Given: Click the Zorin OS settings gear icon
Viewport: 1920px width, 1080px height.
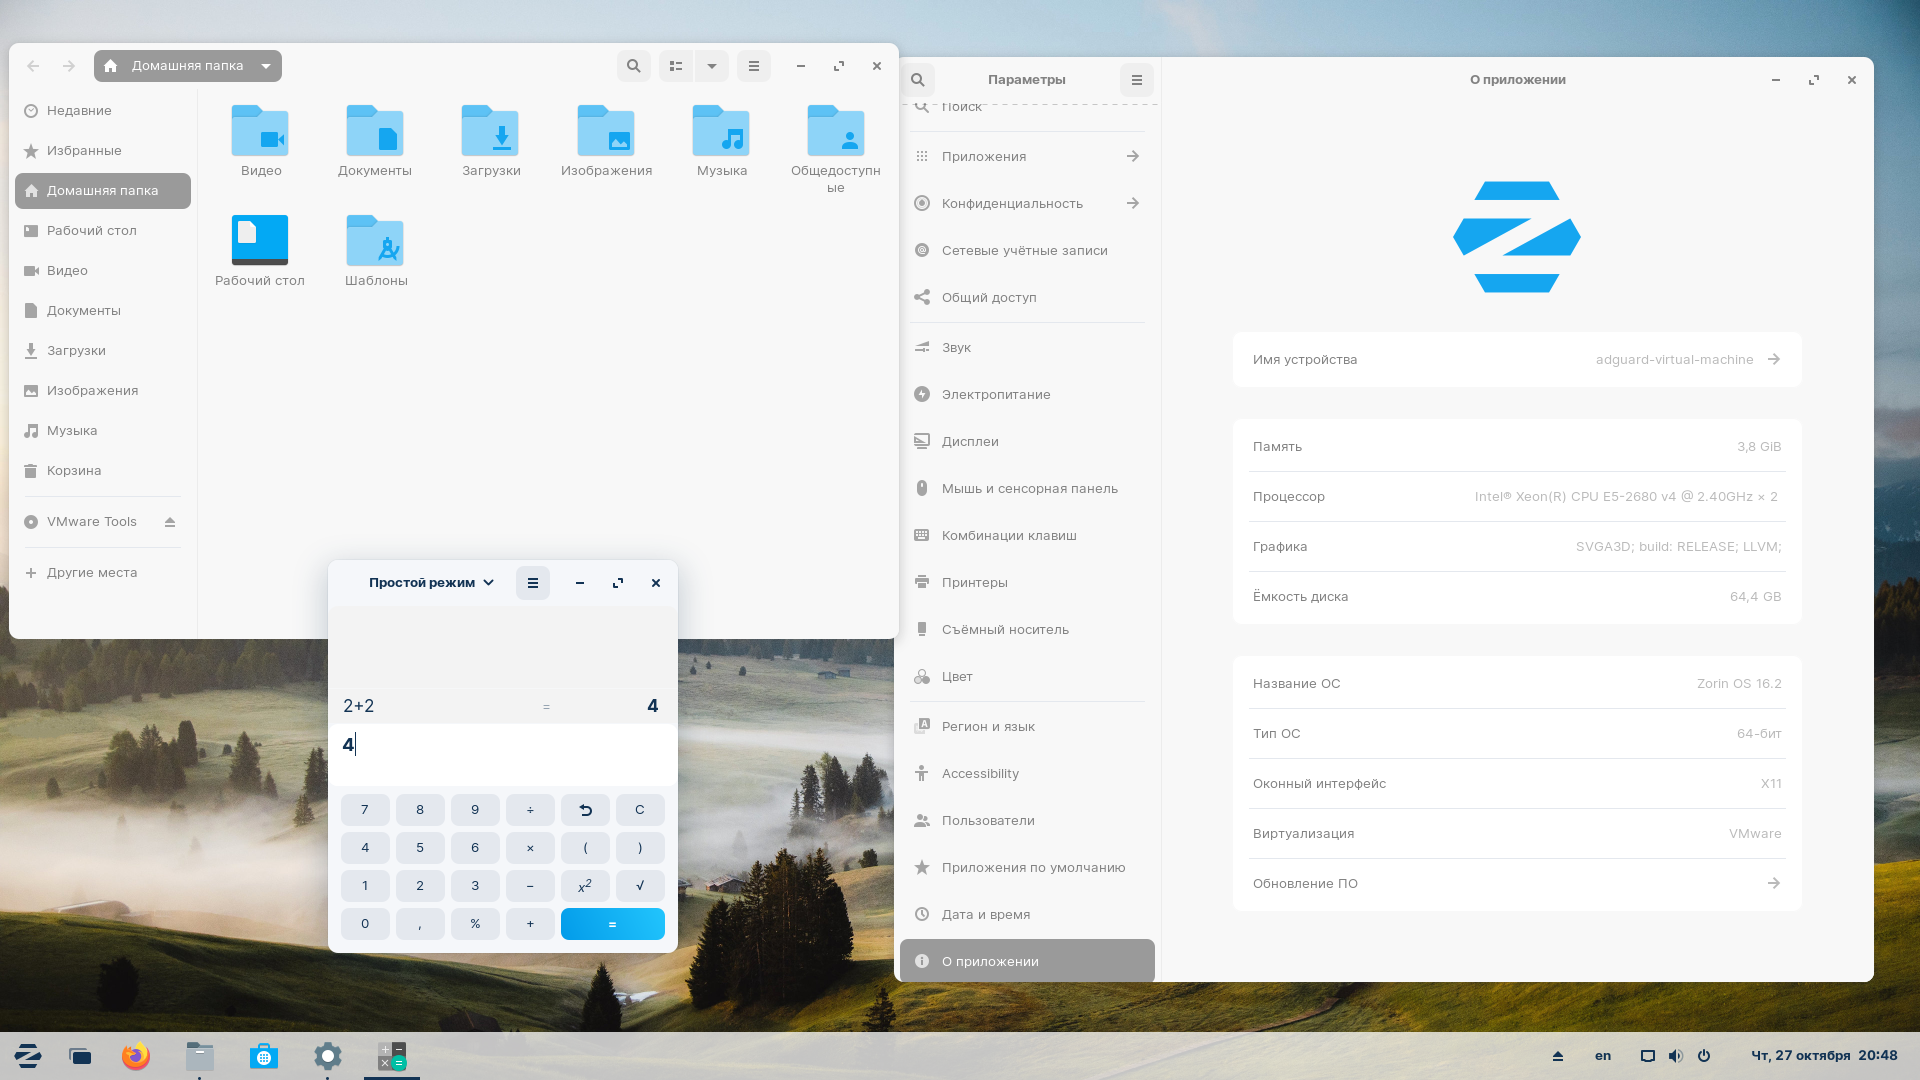Looking at the screenshot, I should coord(327,1055).
